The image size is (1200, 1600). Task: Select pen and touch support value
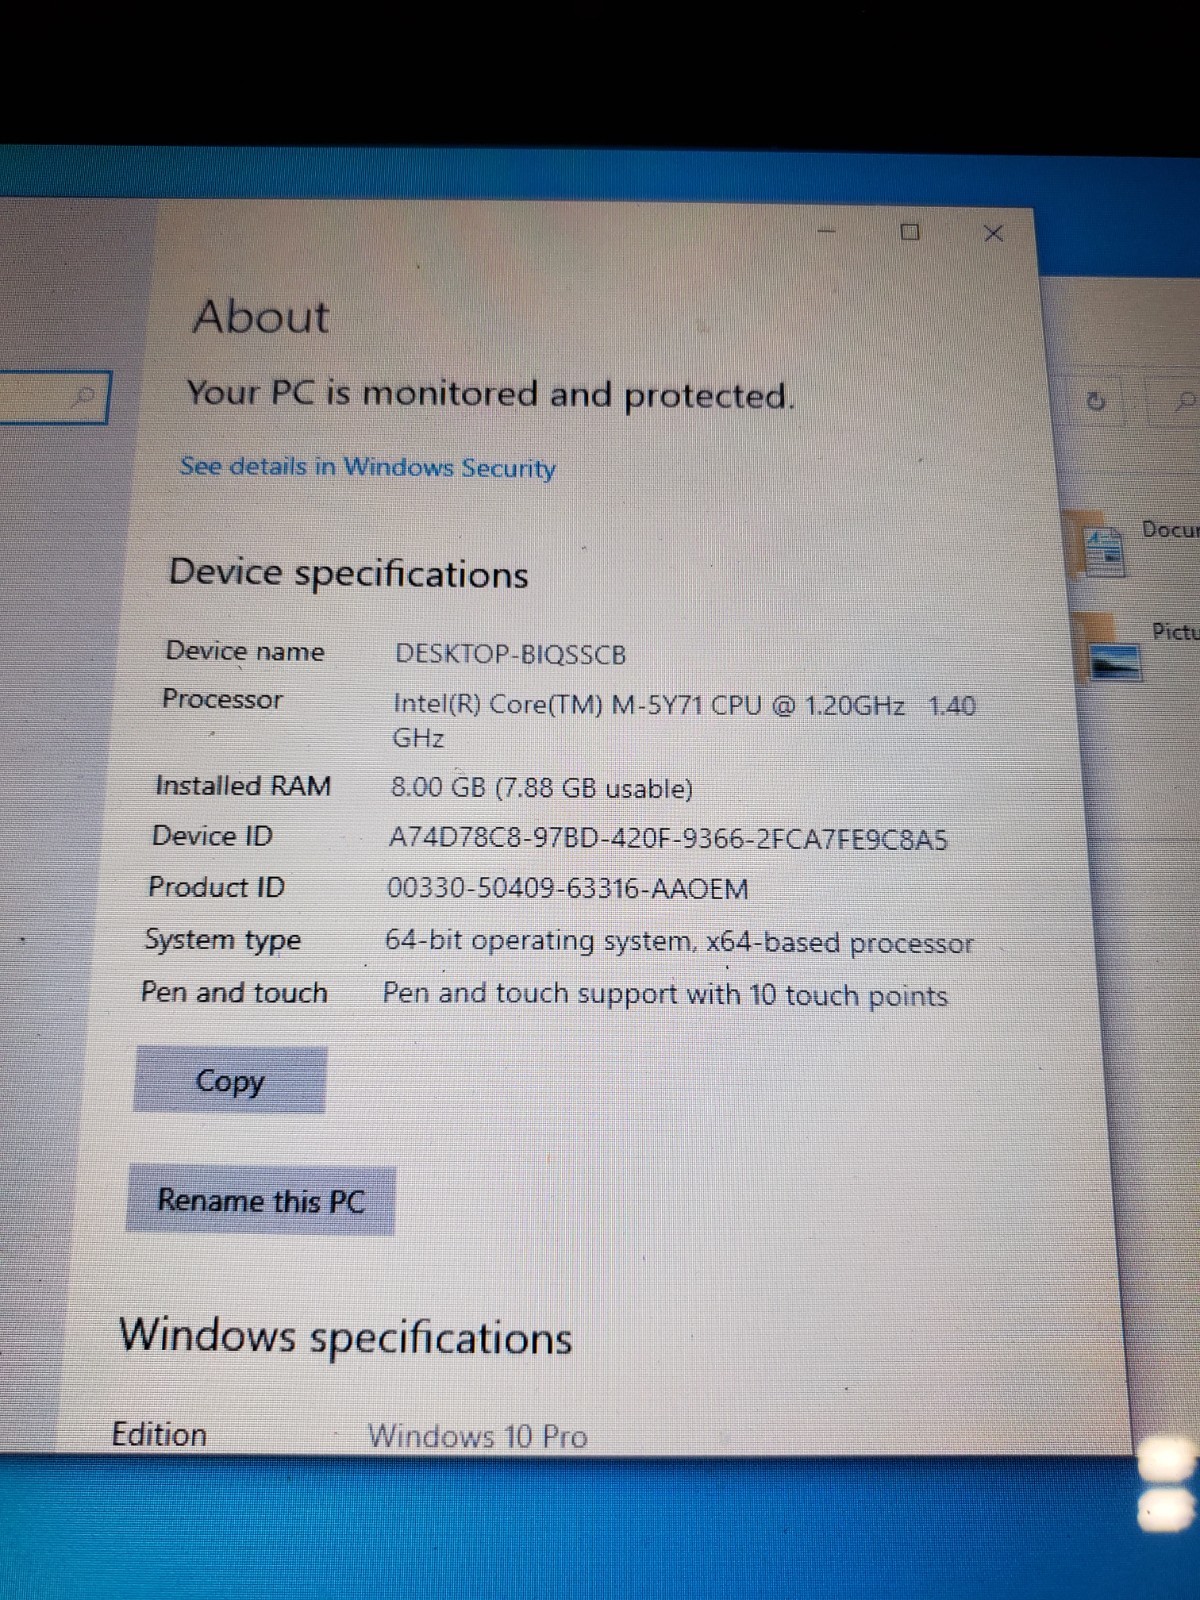tap(665, 994)
